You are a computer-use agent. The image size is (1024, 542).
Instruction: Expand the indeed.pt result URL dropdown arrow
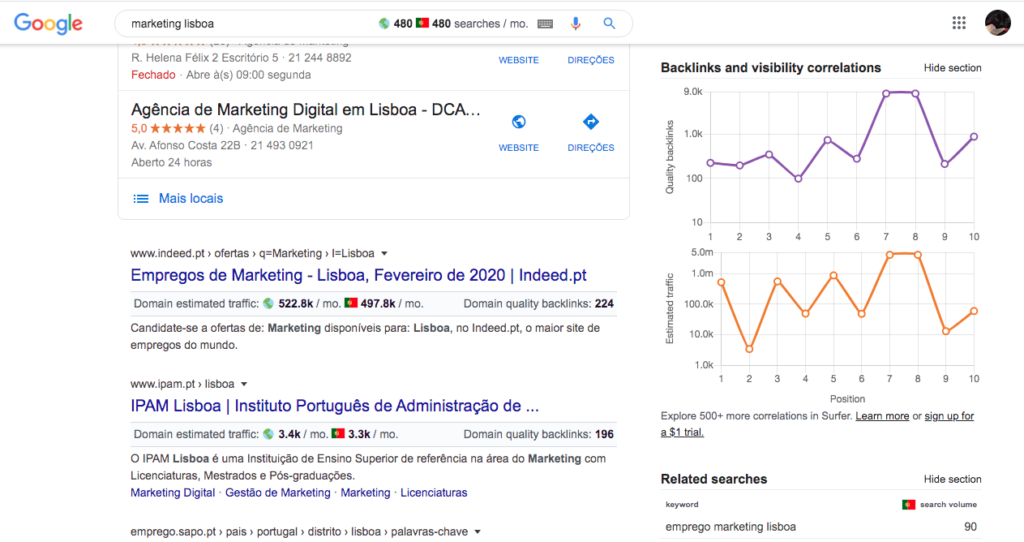(384, 254)
